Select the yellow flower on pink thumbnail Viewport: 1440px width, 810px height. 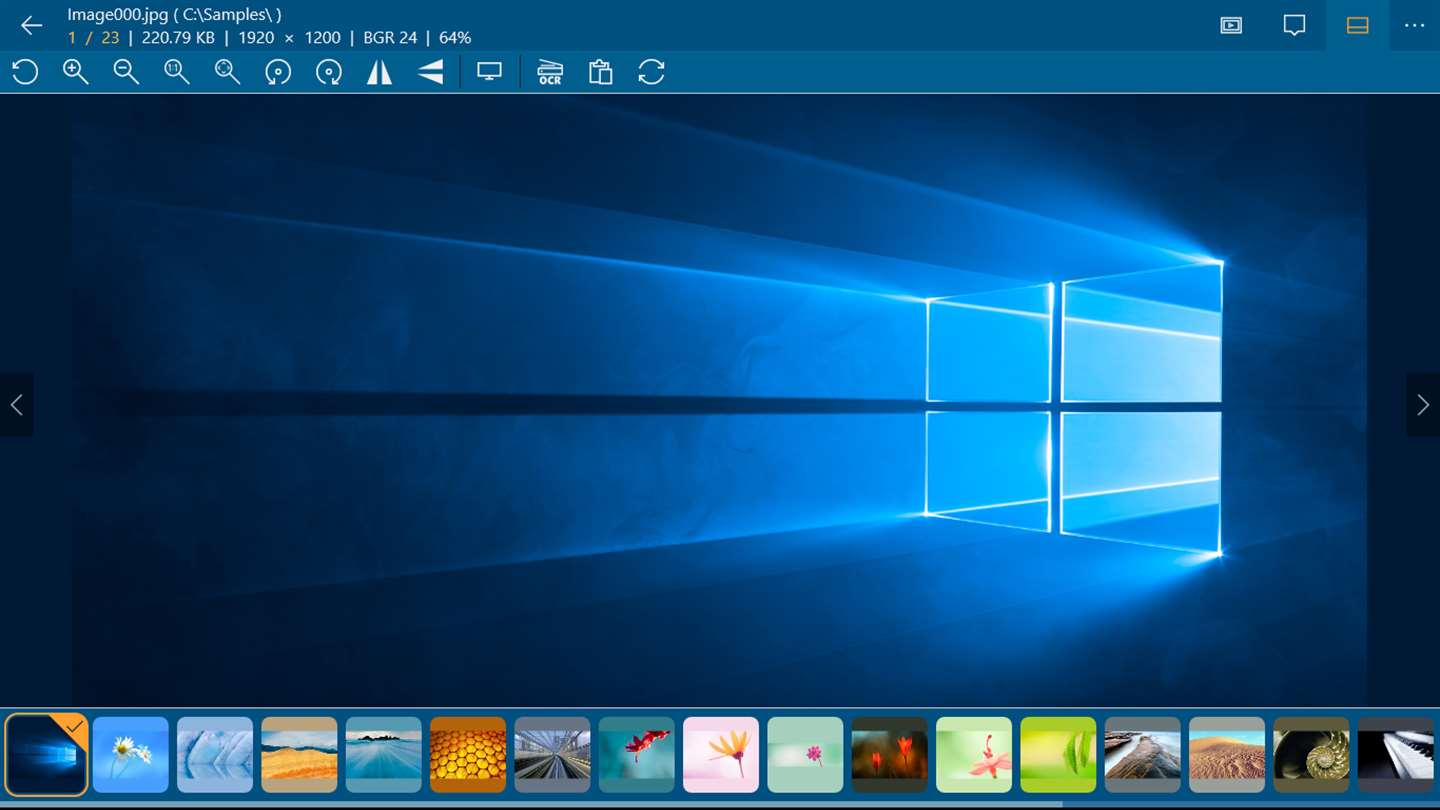tap(721, 755)
